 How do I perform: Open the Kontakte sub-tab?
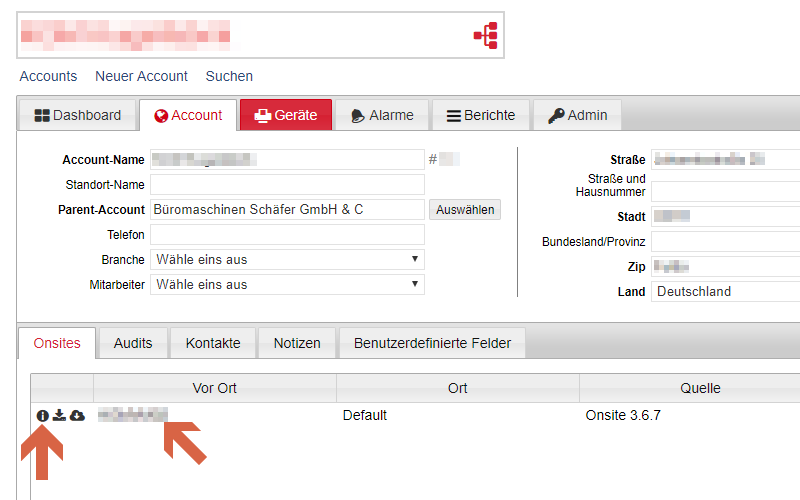pos(213,343)
